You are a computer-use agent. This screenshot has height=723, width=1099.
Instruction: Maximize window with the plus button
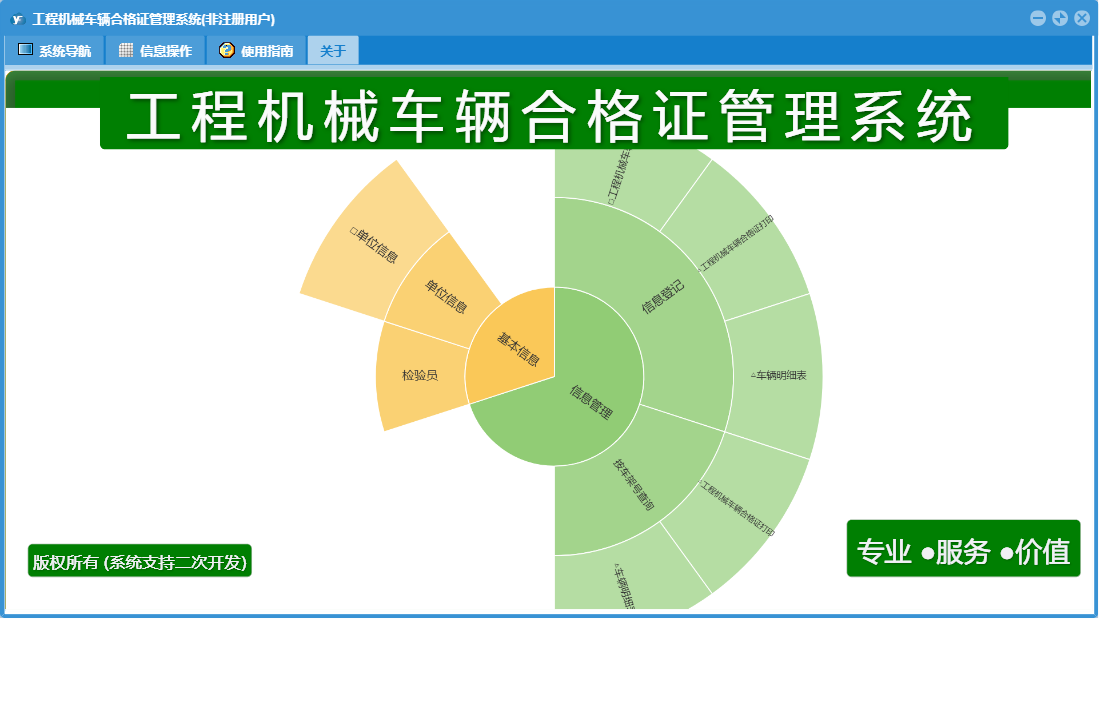[1060, 18]
